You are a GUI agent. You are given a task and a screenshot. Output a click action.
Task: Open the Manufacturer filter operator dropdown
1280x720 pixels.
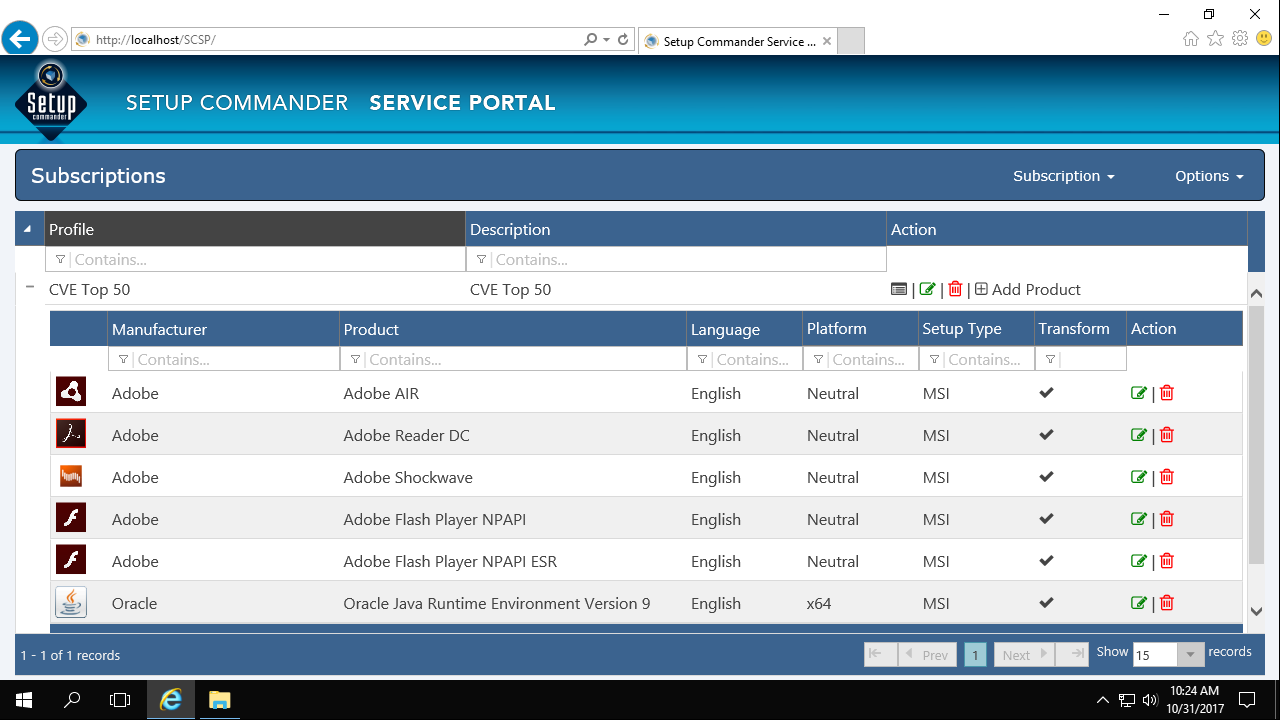click(x=123, y=359)
